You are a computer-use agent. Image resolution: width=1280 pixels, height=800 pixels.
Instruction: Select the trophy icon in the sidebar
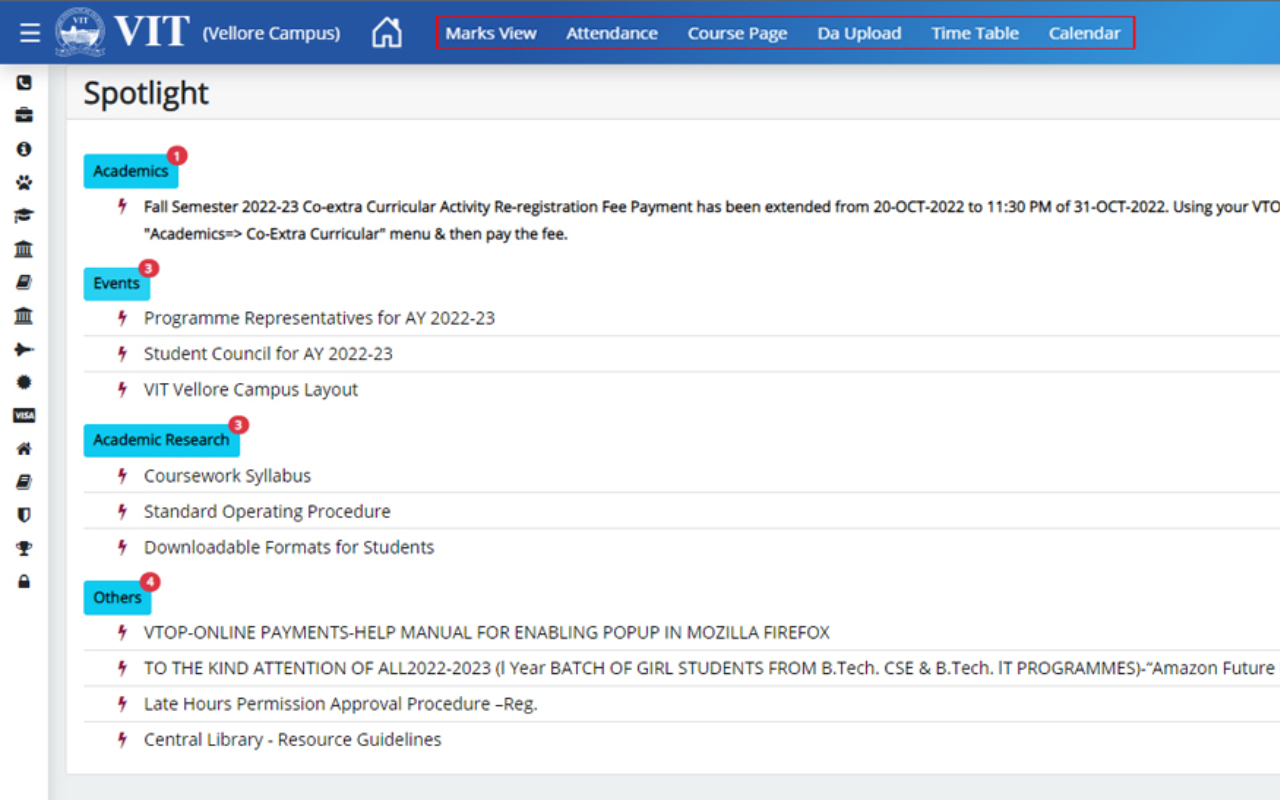24,548
